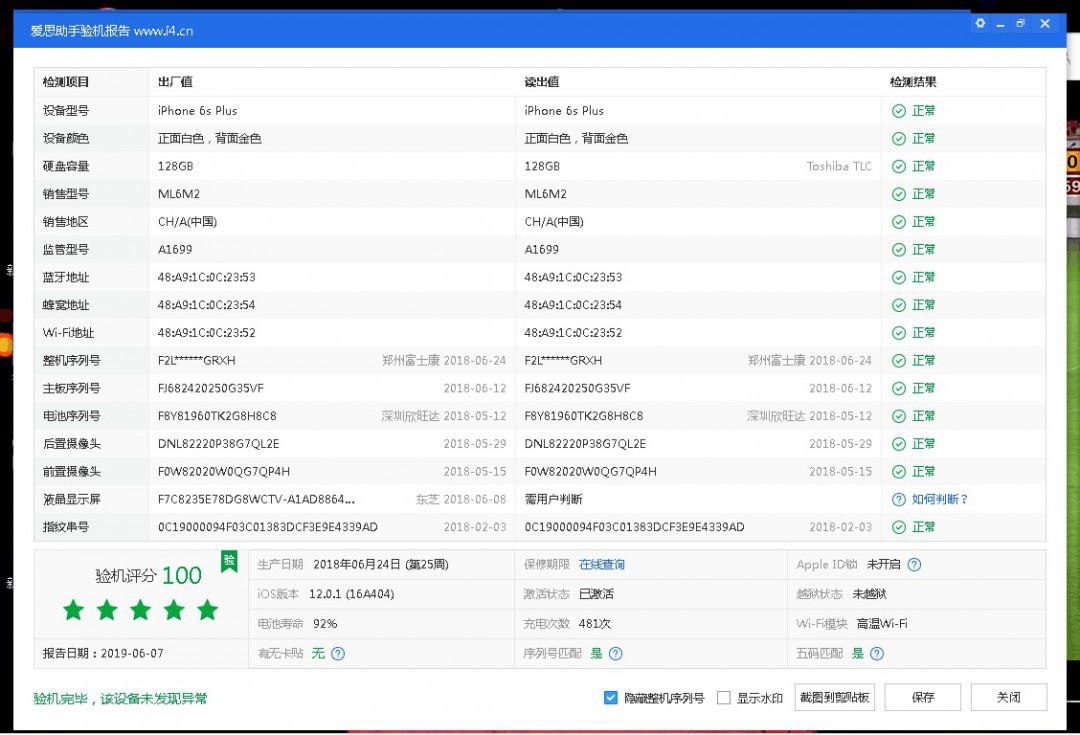Image resolution: width=1080 pixels, height=735 pixels.
Task: Select factory mainboard serial FJ682420250G35VF
Action: tap(211, 389)
